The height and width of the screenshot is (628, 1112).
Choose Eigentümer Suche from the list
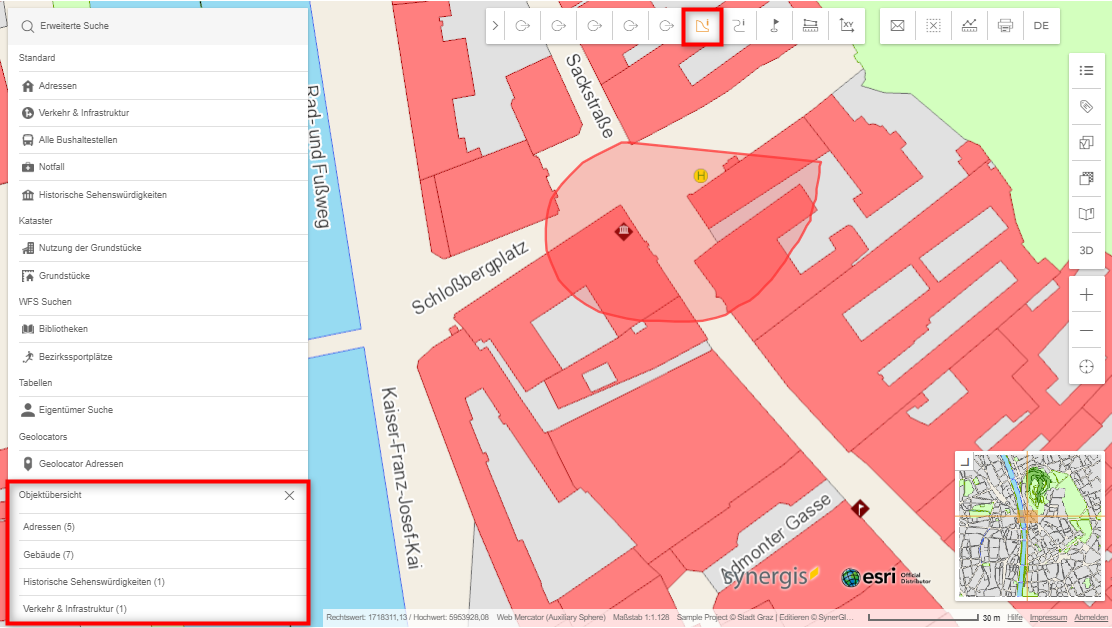75,410
